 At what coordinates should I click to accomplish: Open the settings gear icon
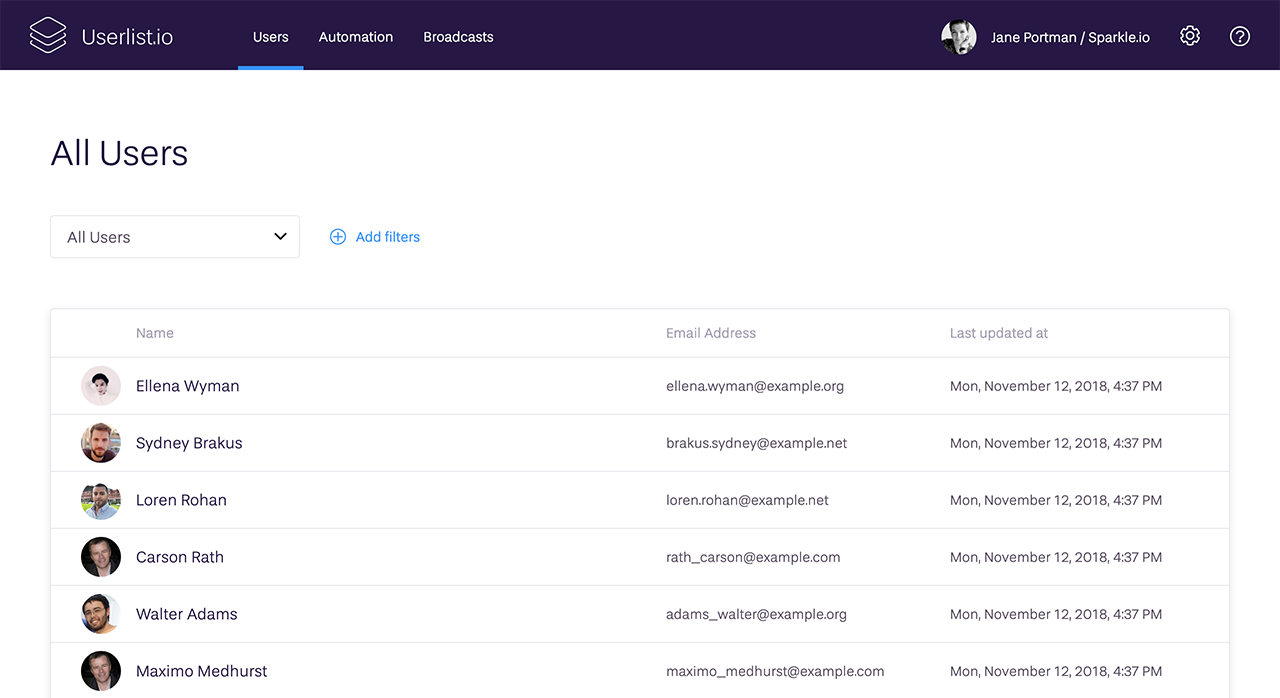click(1189, 35)
